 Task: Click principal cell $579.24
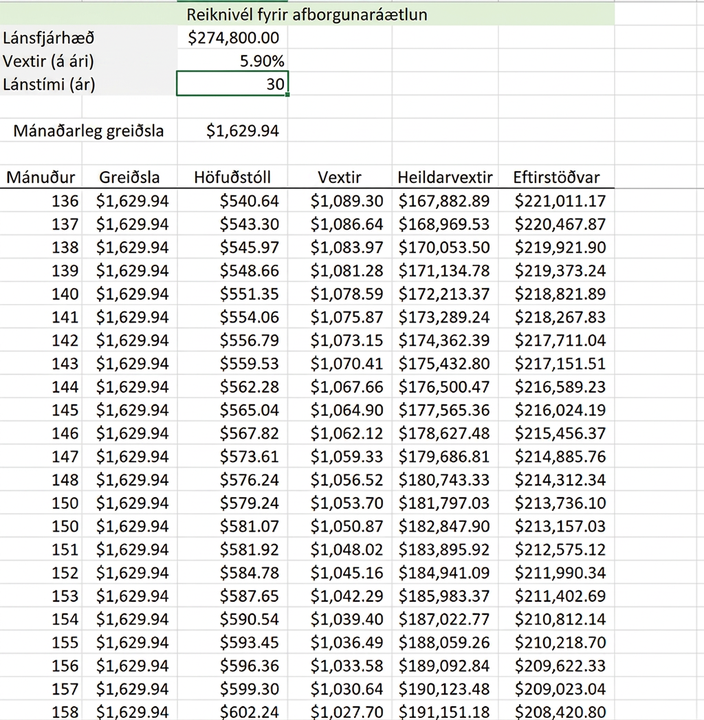[233, 503]
